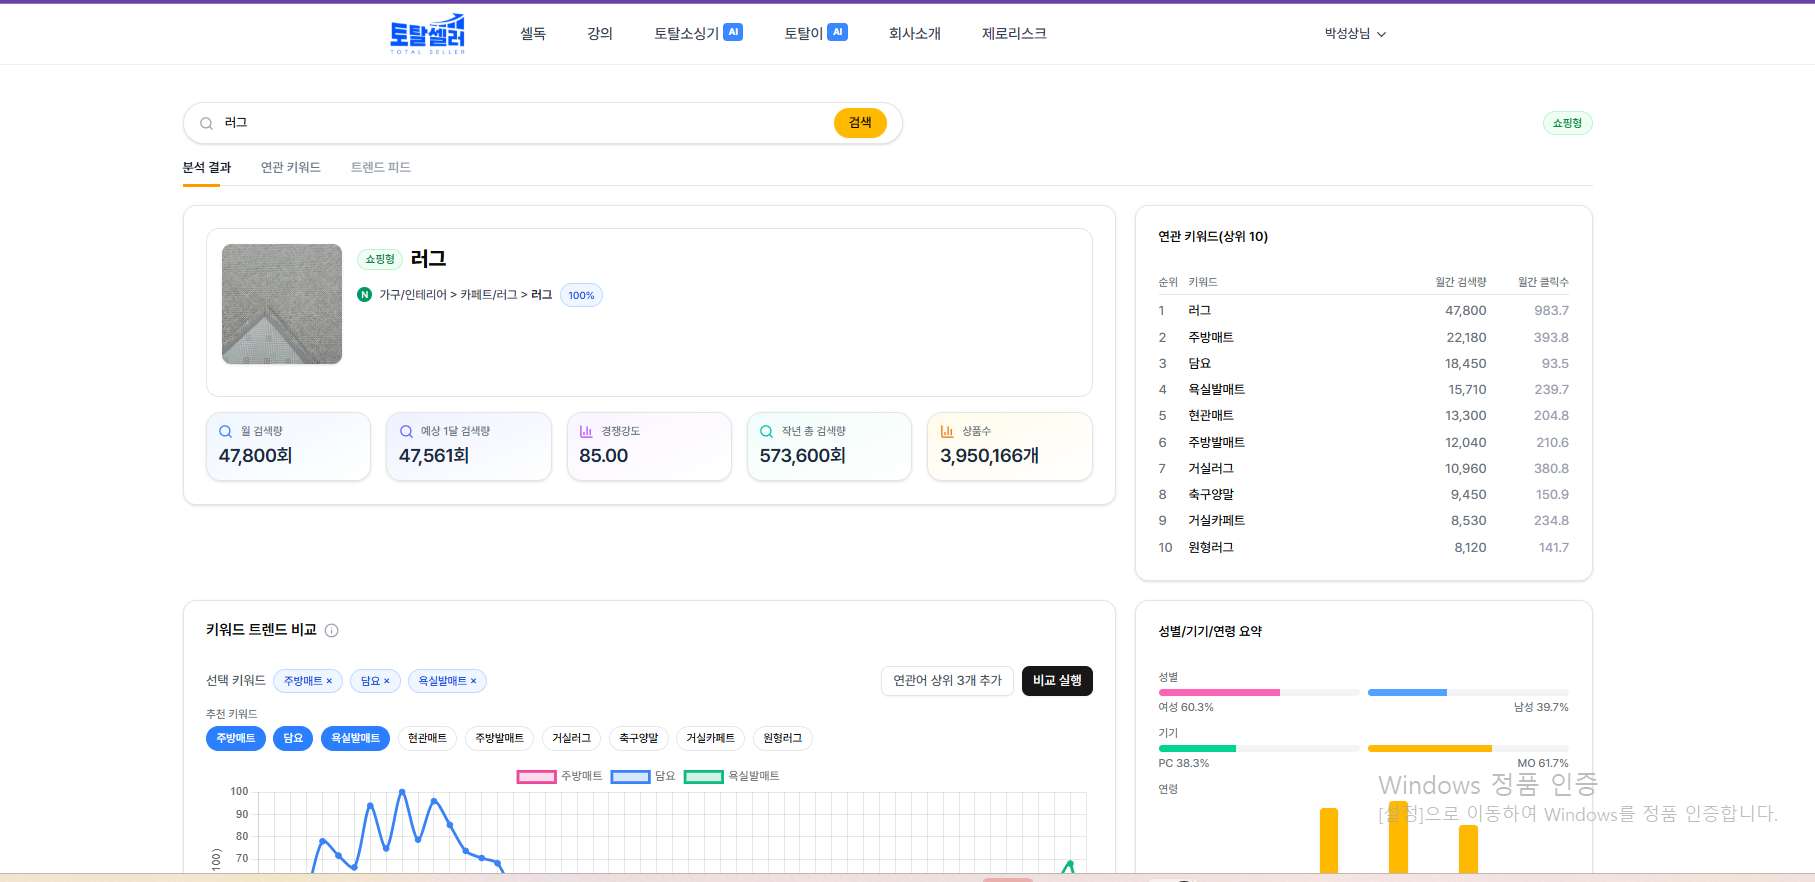The height and width of the screenshot is (882, 1815).
Task: Click 거실러그 in the related keywords table
Action: coord(1211,468)
